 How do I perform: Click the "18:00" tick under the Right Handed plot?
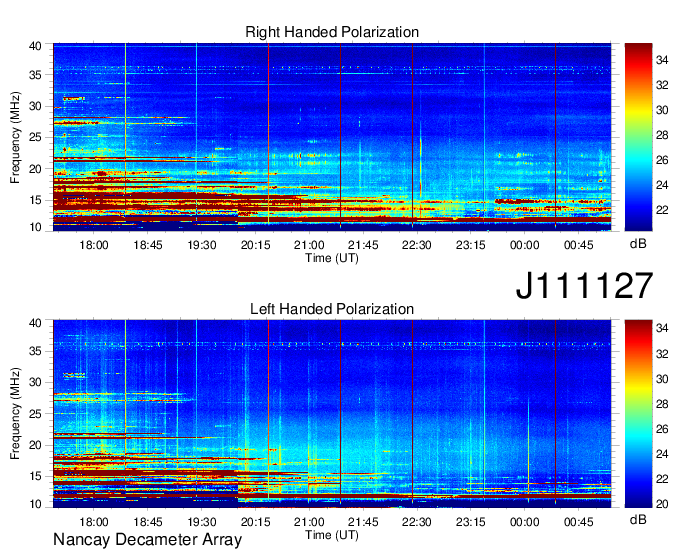point(94,245)
